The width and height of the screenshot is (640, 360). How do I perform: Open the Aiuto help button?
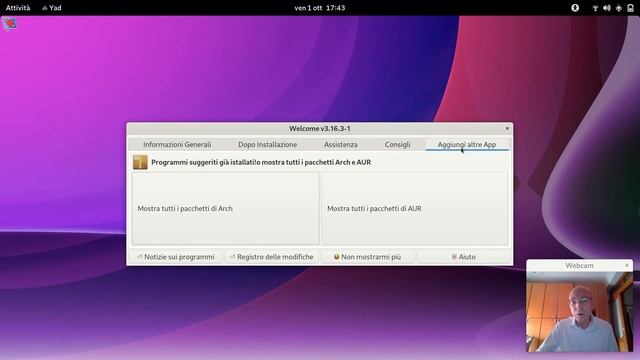[464, 257]
